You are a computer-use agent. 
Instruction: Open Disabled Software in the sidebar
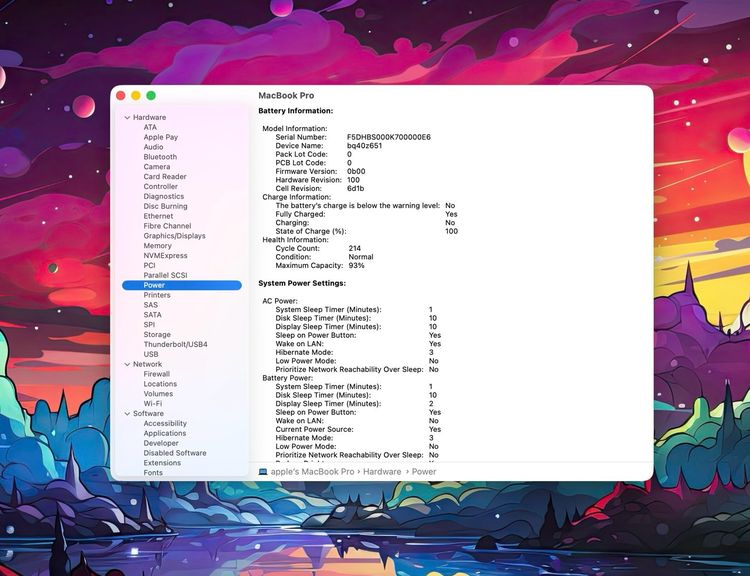click(175, 453)
